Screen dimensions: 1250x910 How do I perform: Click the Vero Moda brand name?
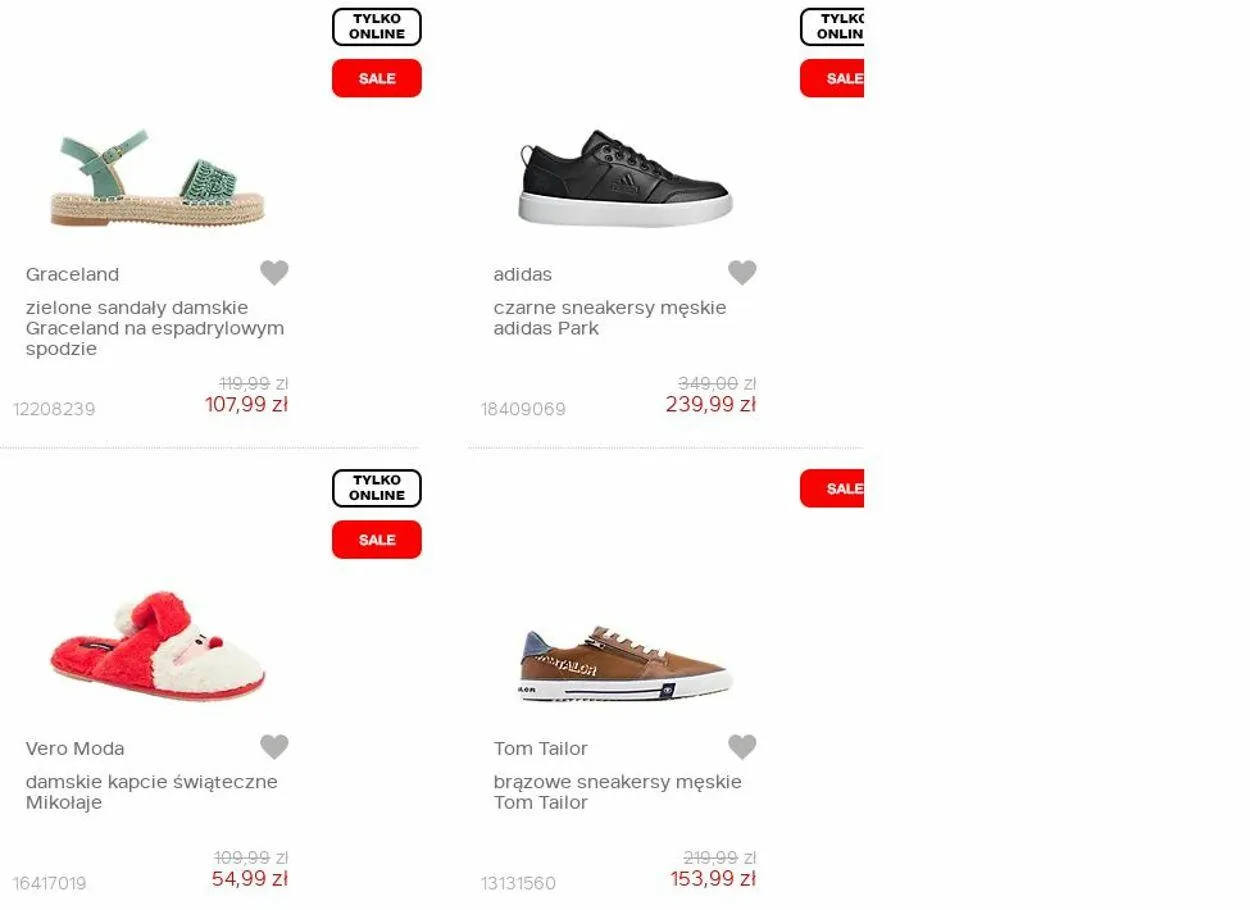(75, 748)
